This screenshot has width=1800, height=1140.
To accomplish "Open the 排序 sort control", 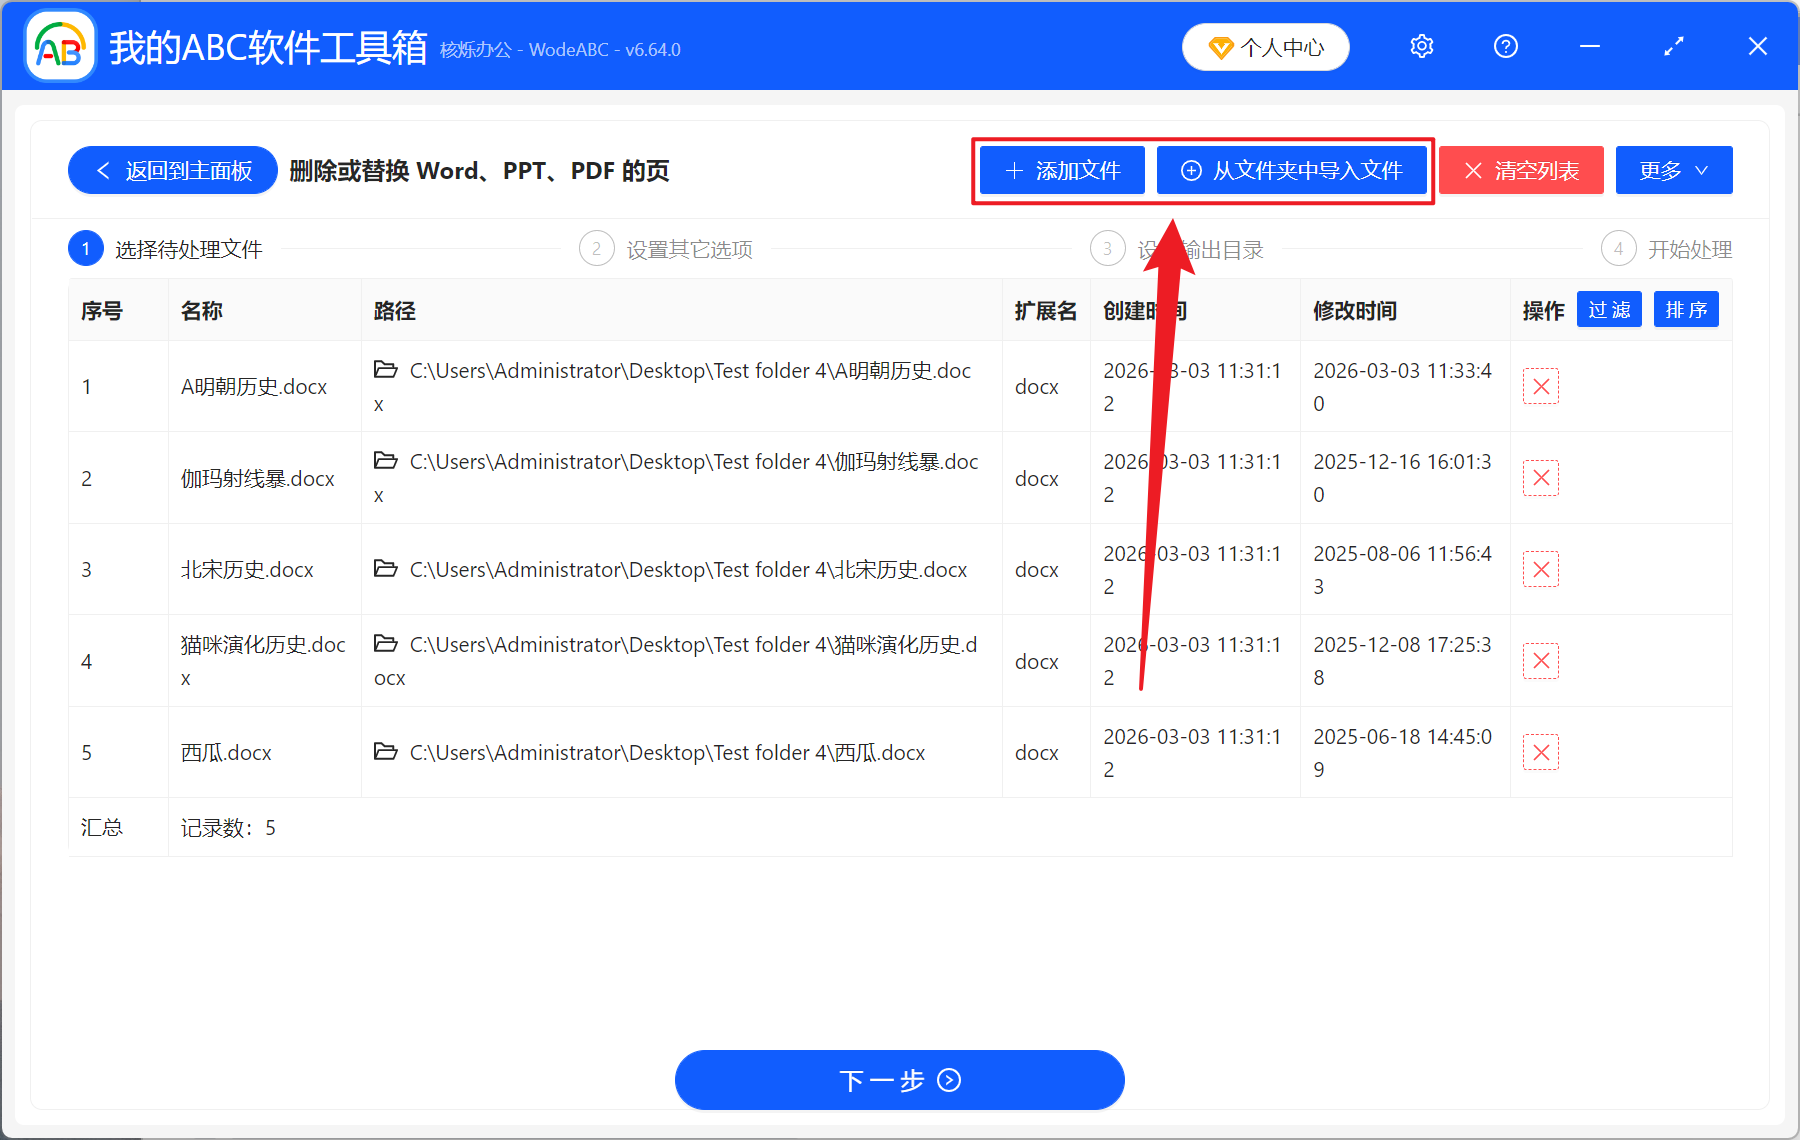I will 1686,310.
